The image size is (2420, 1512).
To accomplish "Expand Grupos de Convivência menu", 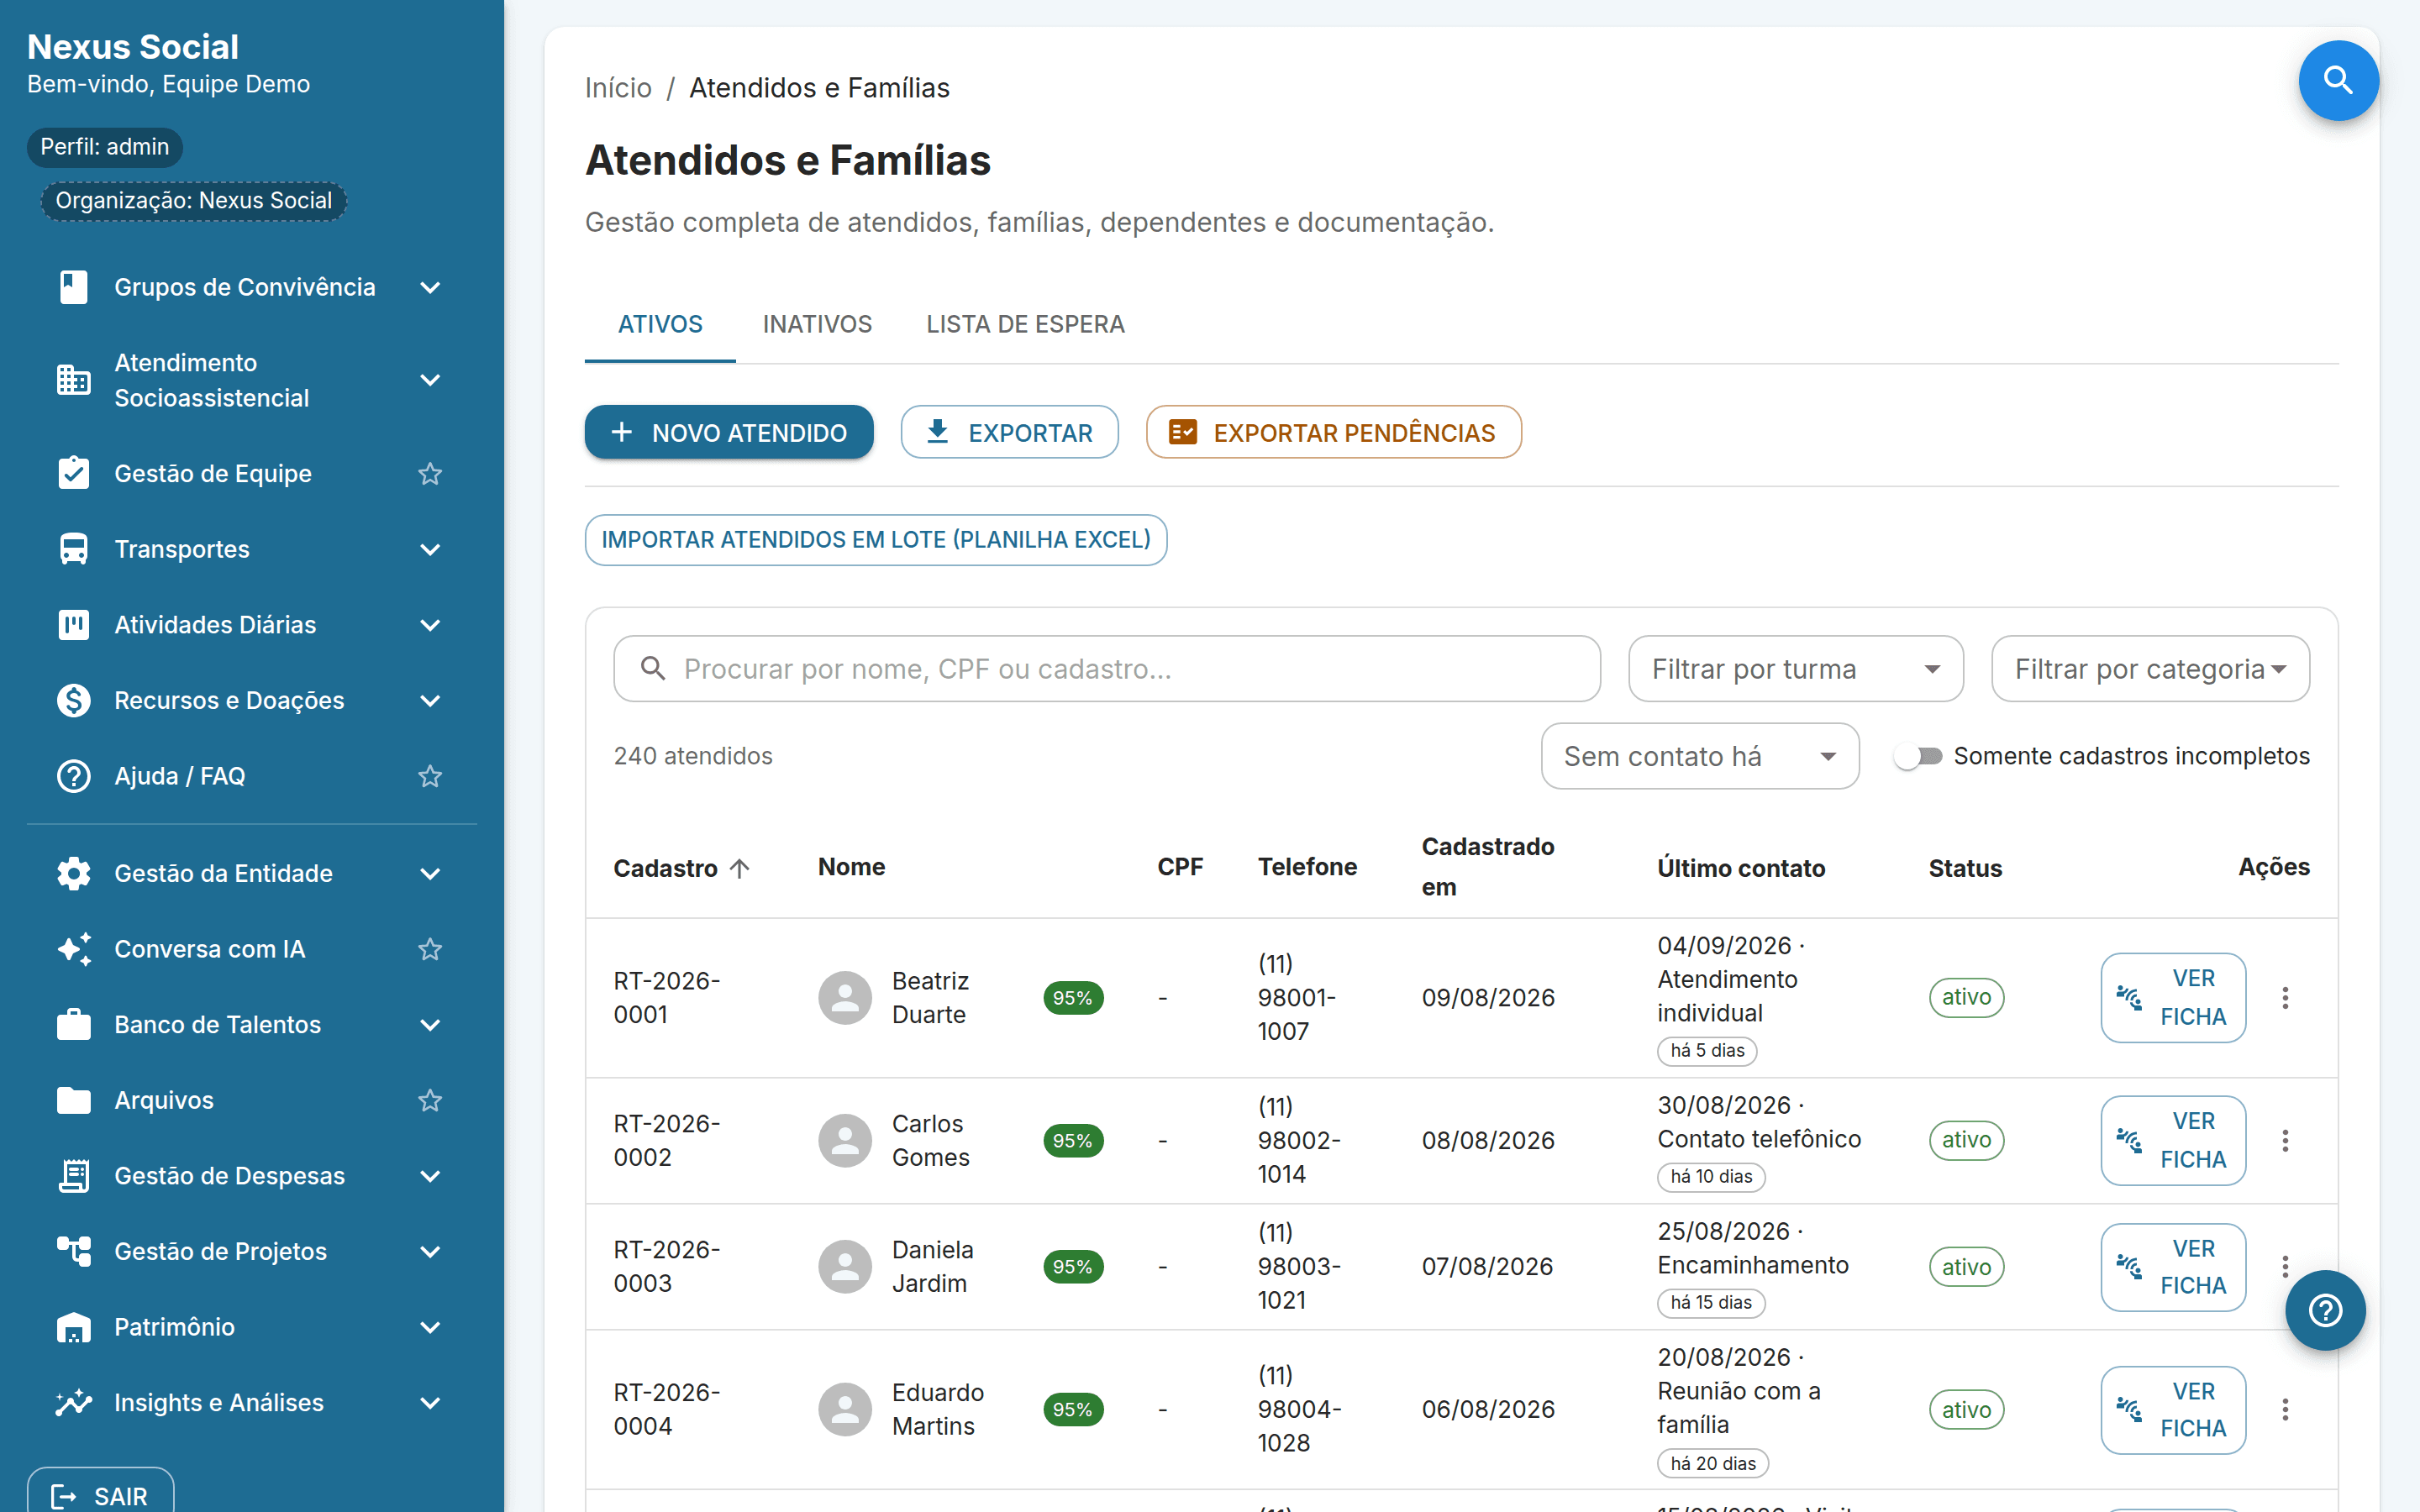I will (430, 287).
